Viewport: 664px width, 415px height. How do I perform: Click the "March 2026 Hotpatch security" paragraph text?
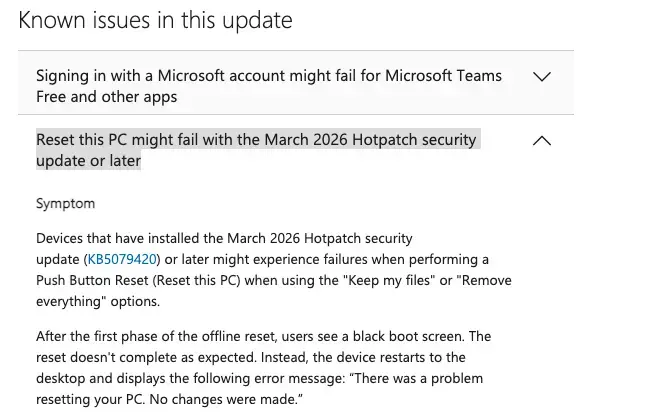tap(320, 238)
